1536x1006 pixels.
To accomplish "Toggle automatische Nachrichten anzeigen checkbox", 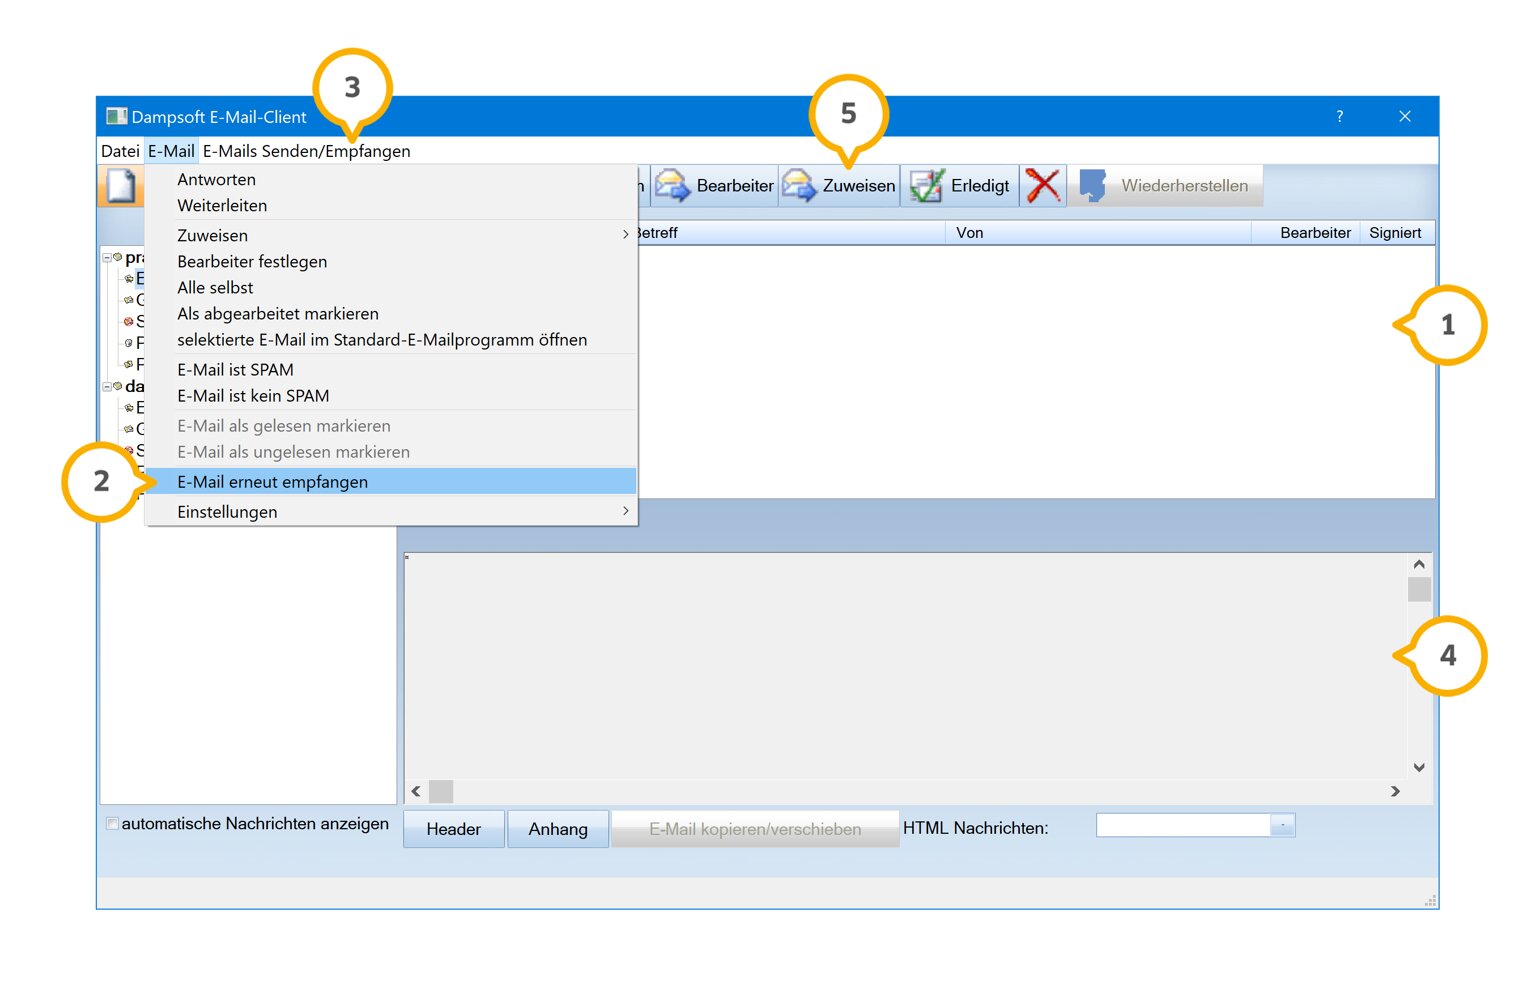I will (113, 824).
